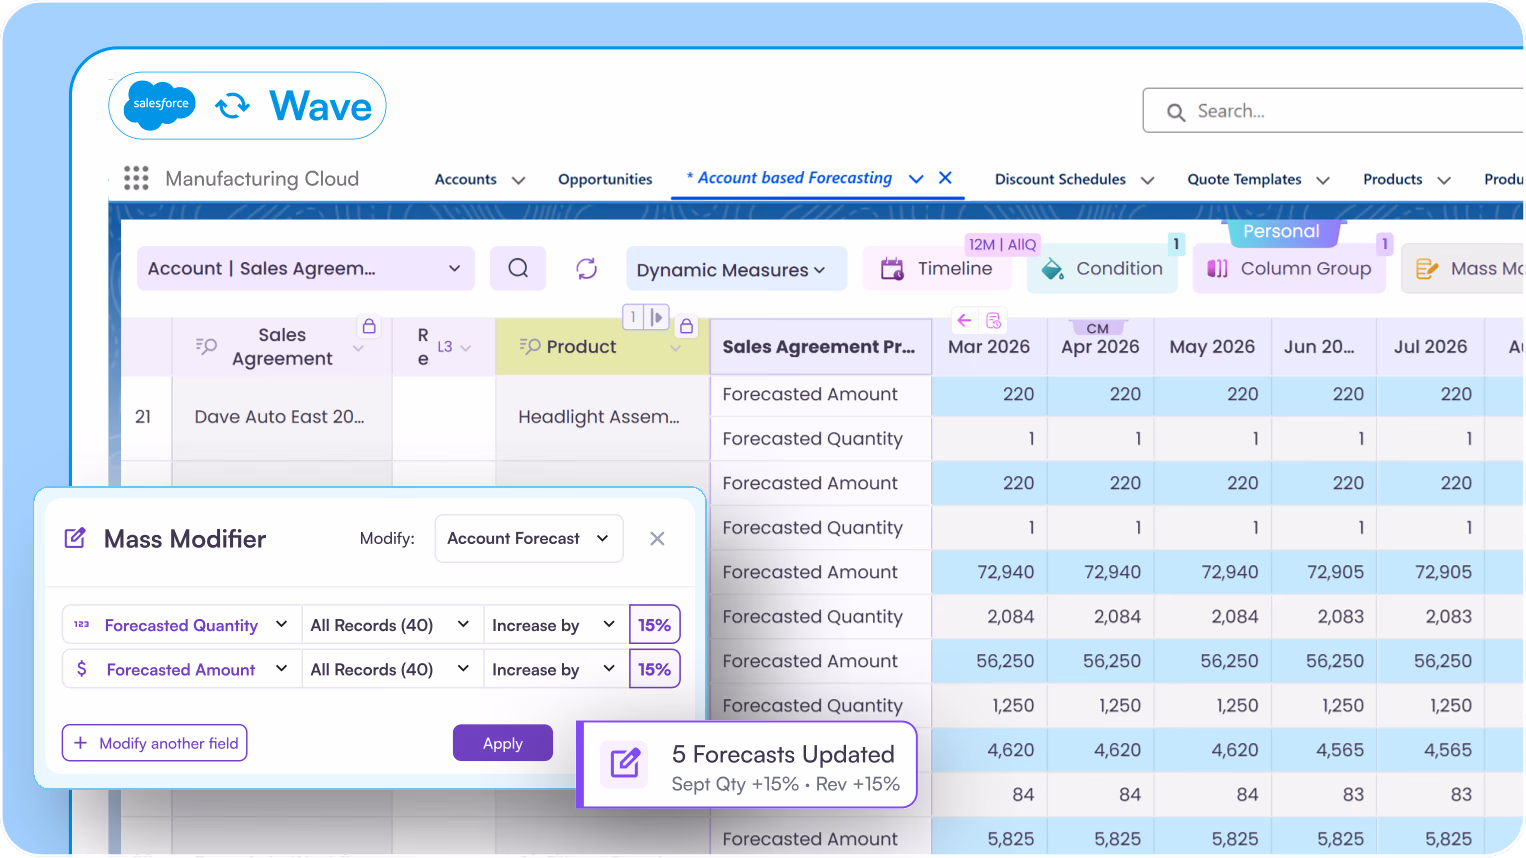Click the Column Group icon

pyautogui.click(x=1217, y=269)
